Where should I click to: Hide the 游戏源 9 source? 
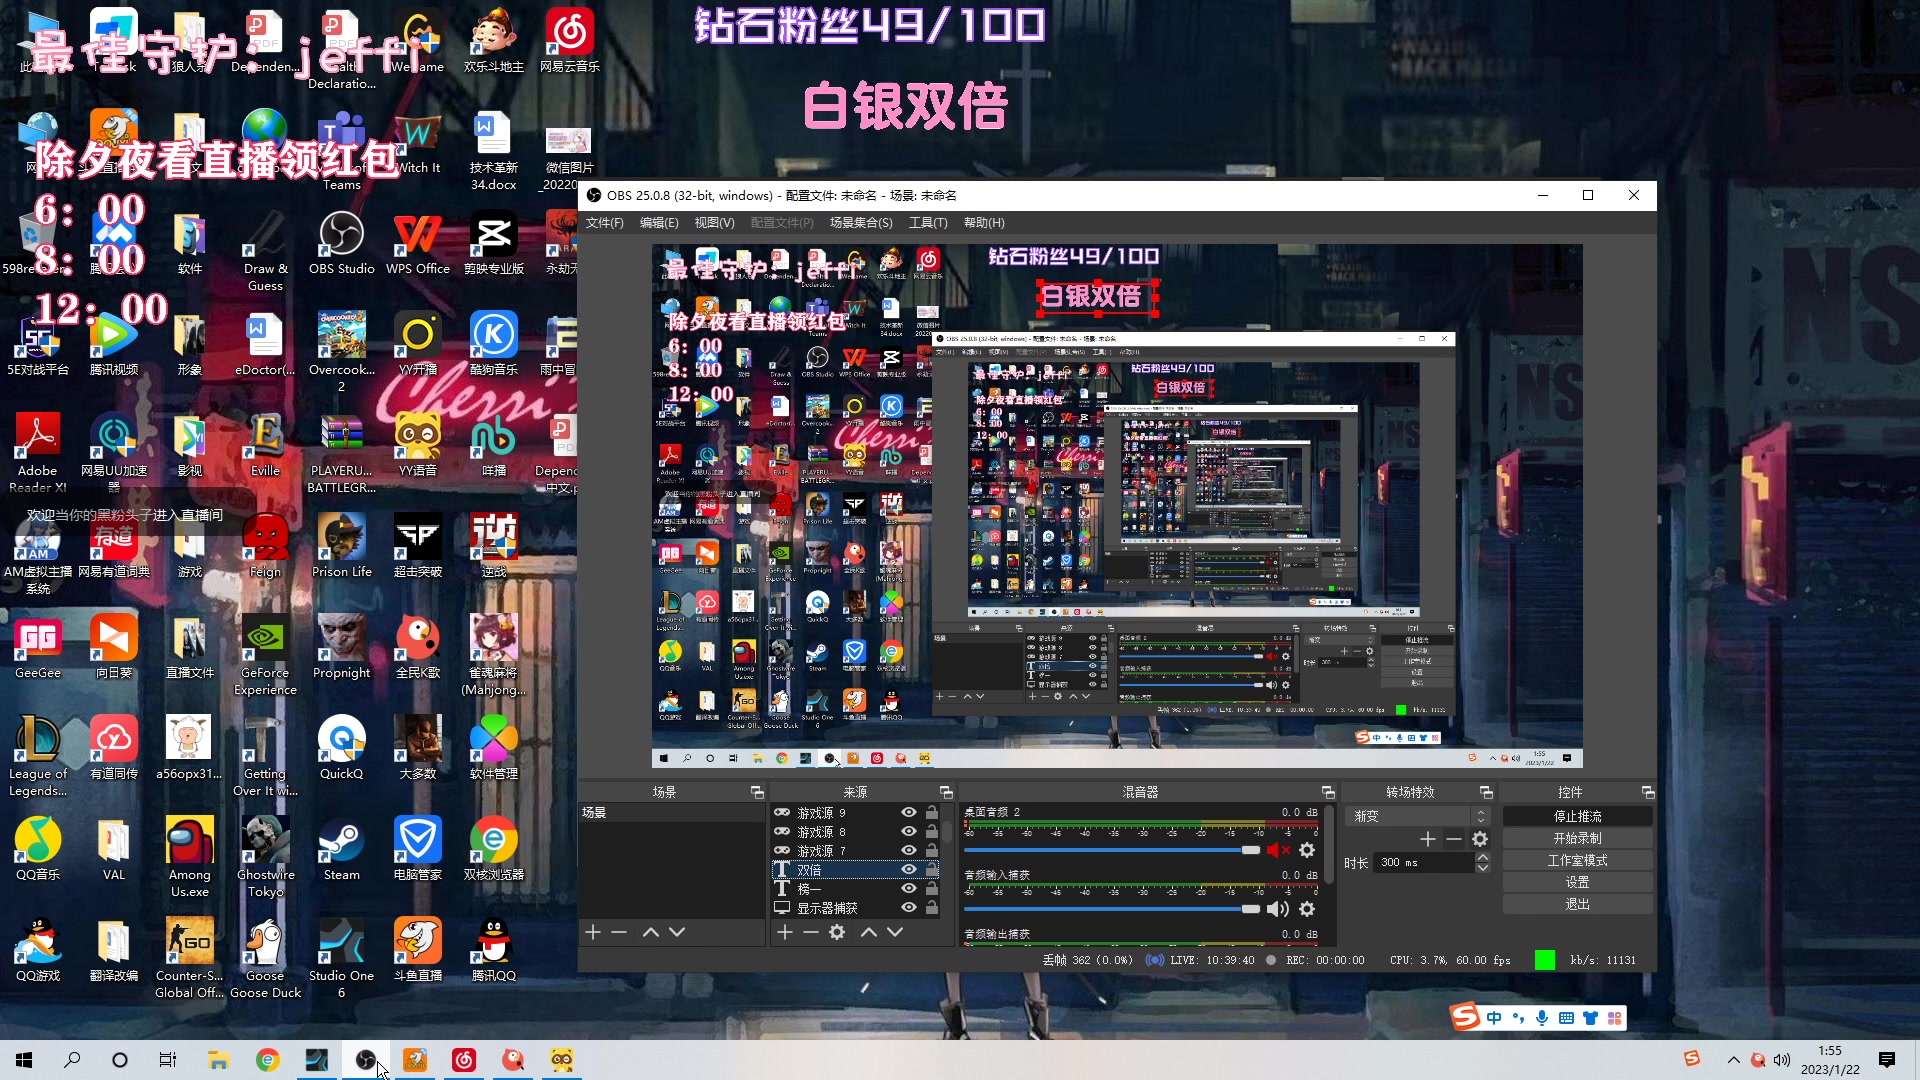pyautogui.click(x=908, y=813)
